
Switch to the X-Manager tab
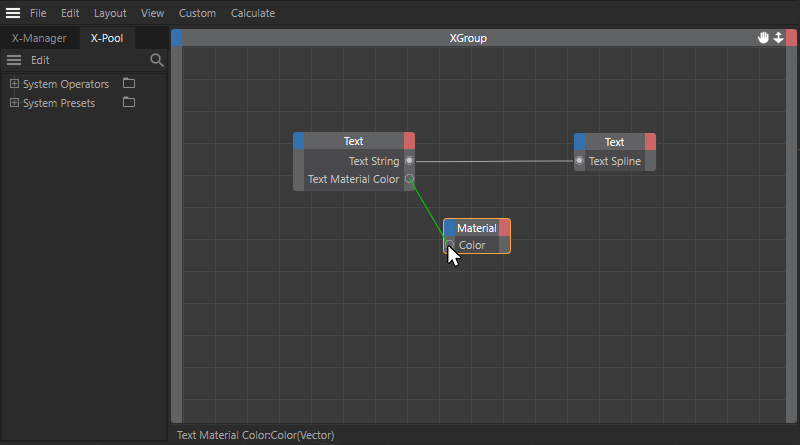point(39,38)
